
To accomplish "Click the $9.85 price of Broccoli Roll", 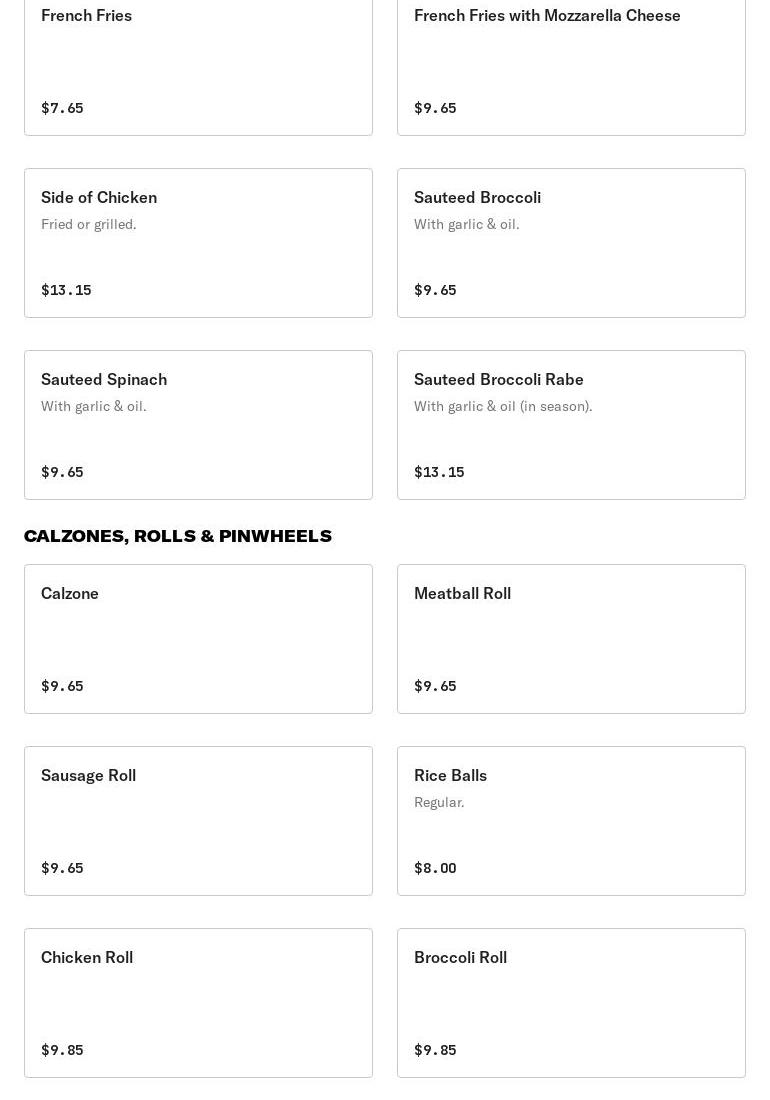I will (435, 1050).
